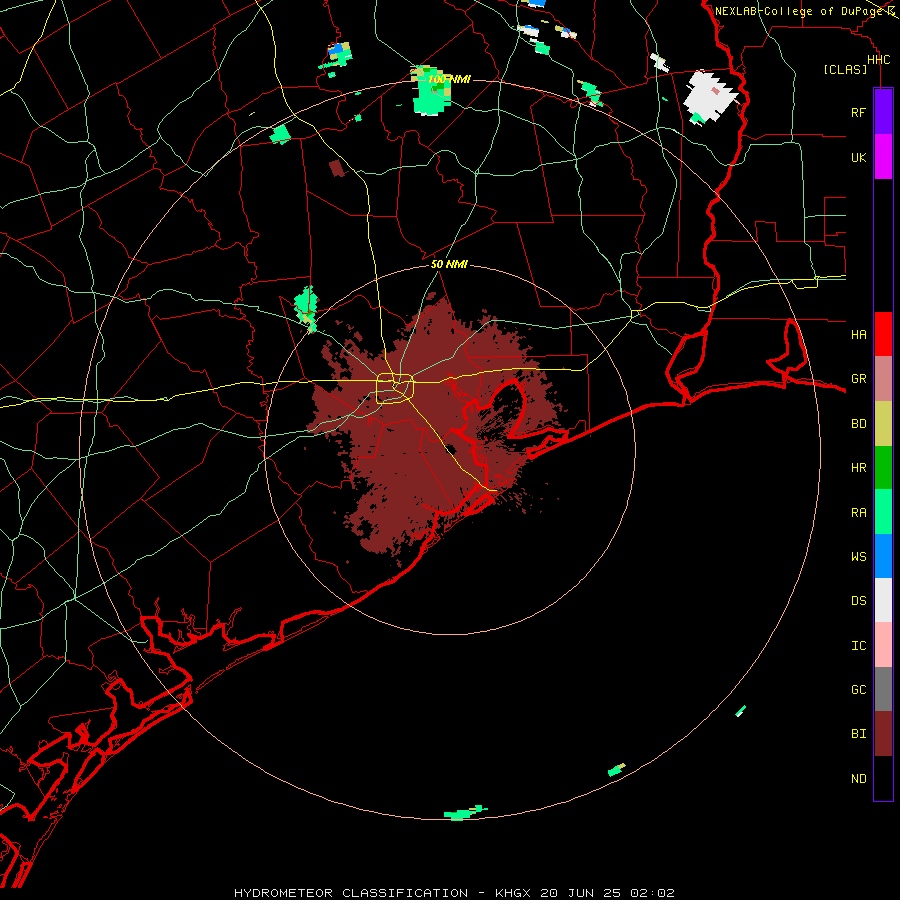This screenshot has height=900, width=900.
Task: Click the "HA" legend label
Action: (x=858, y=334)
